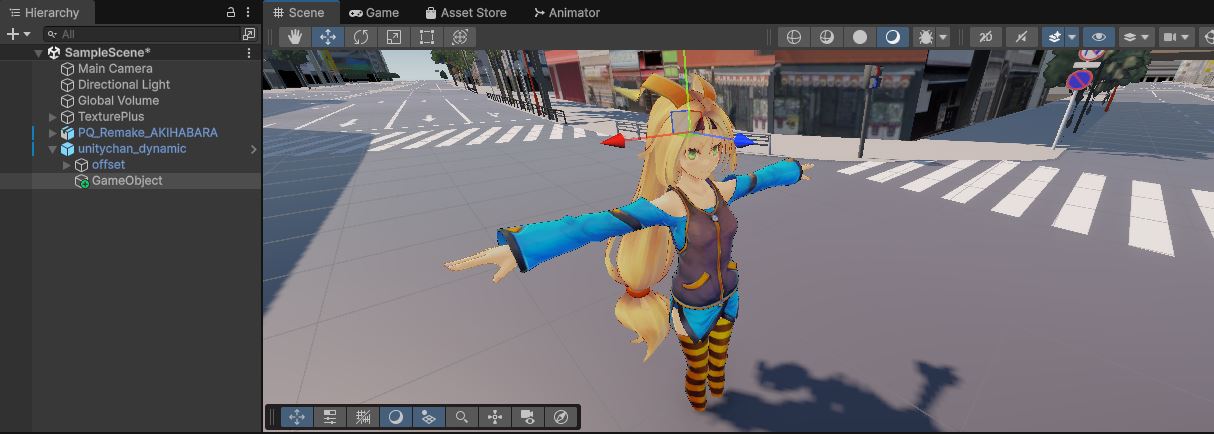Switch to the Game tab
Viewport: 1214px width, 434px height.
point(374,12)
